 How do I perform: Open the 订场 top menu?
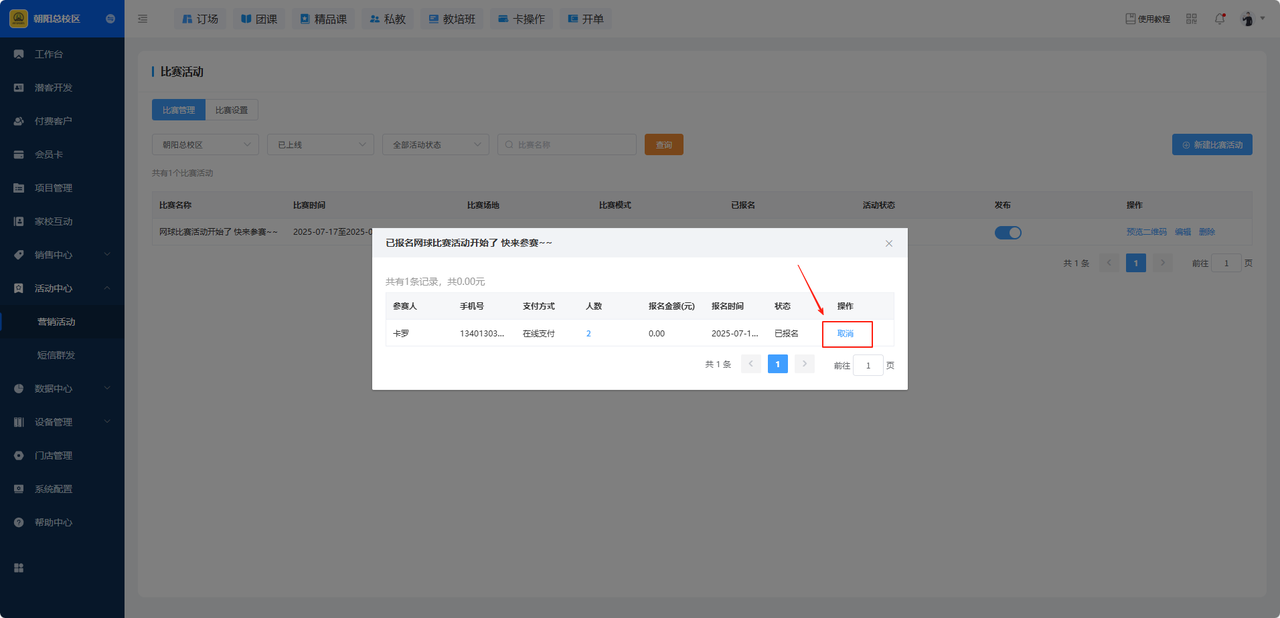click(200, 18)
